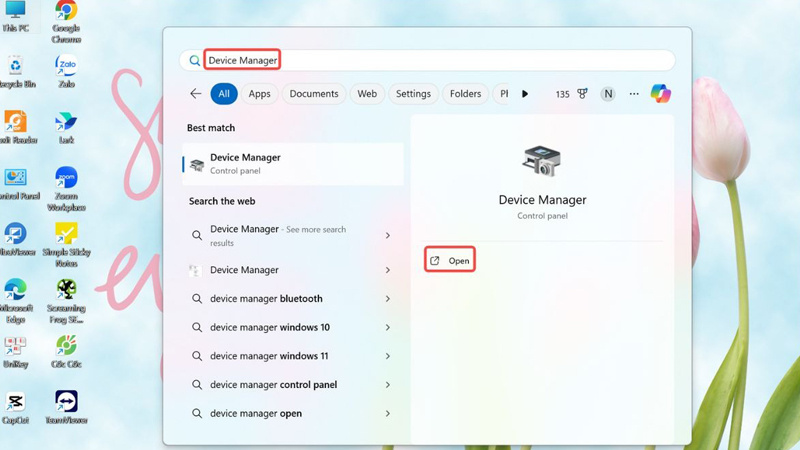The image size is (800, 450).
Task: Click the magnifier icon in search box
Action: pyautogui.click(x=194, y=61)
